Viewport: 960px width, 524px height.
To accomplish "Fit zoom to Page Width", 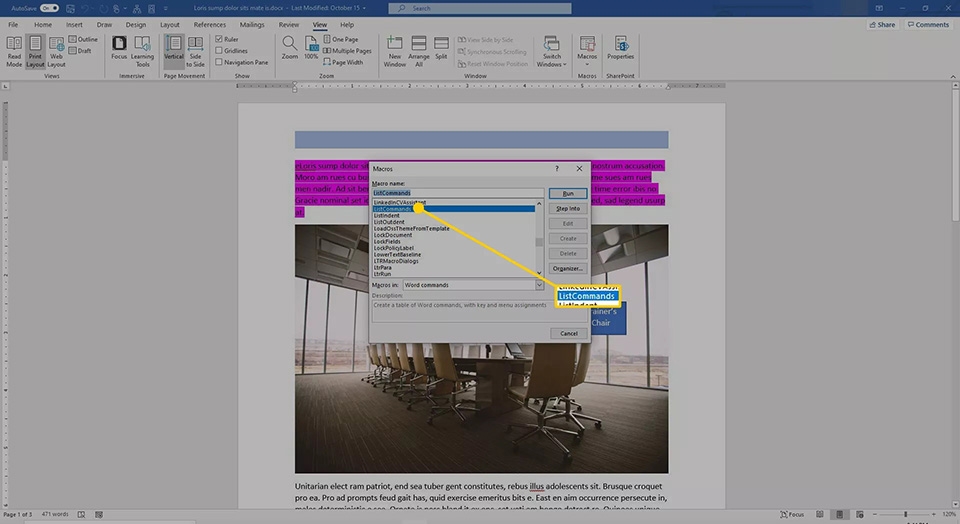I will click(343, 62).
